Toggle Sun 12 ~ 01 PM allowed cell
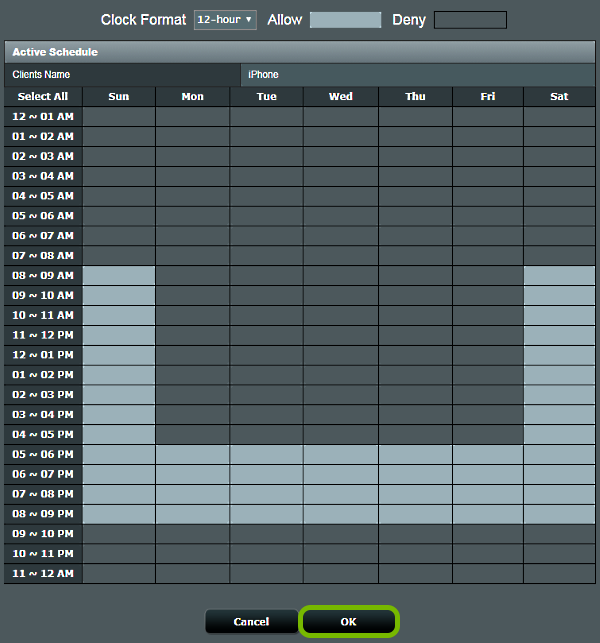Image resolution: width=600 pixels, height=643 pixels. (x=119, y=355)
